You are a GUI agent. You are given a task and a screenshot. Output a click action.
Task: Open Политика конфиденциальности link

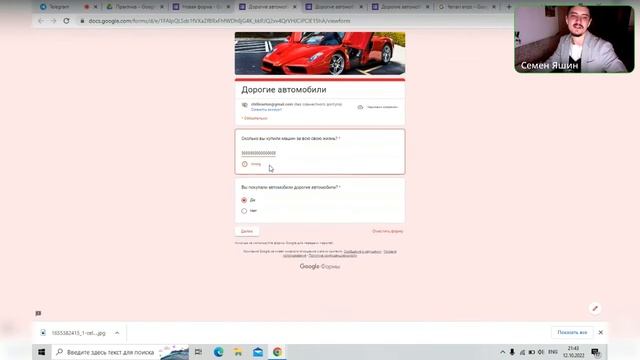(x=332, y=256)
